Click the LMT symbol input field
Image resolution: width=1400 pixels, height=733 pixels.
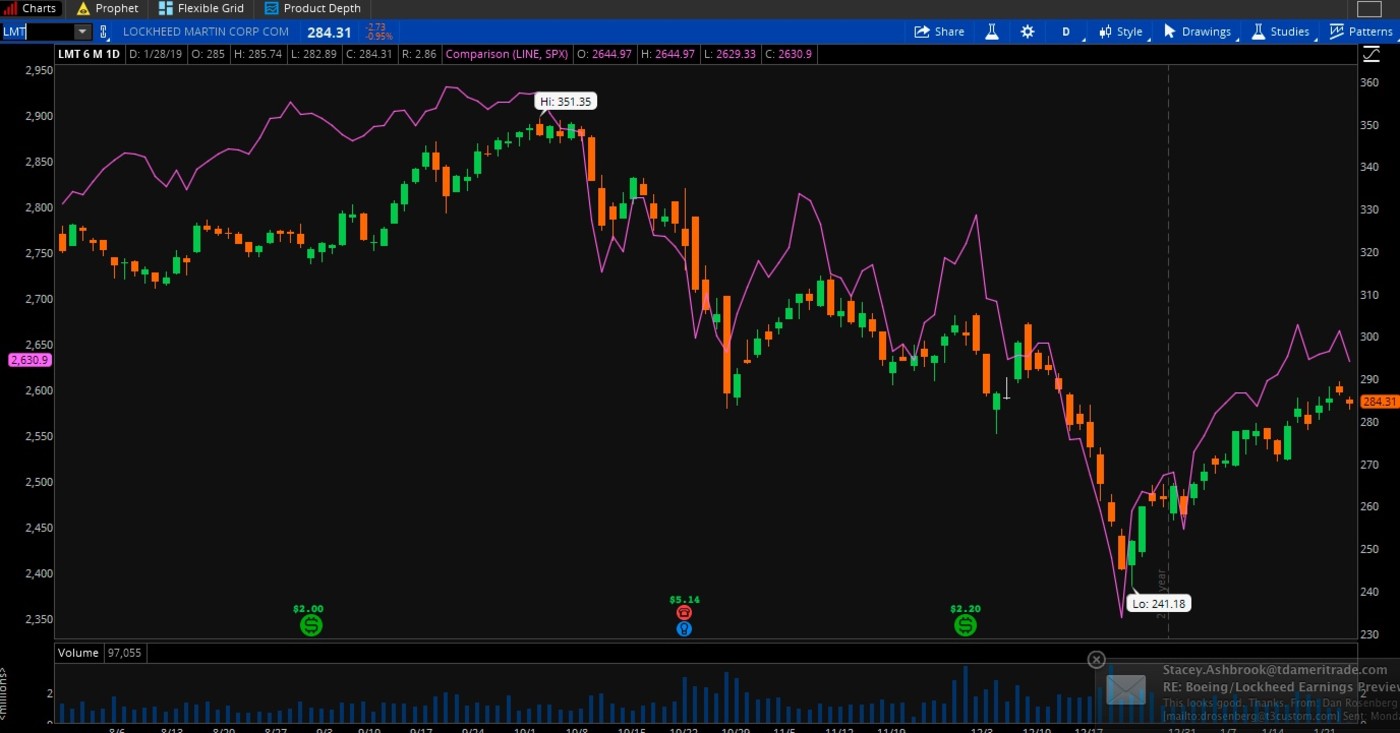(x=37, y=32)
